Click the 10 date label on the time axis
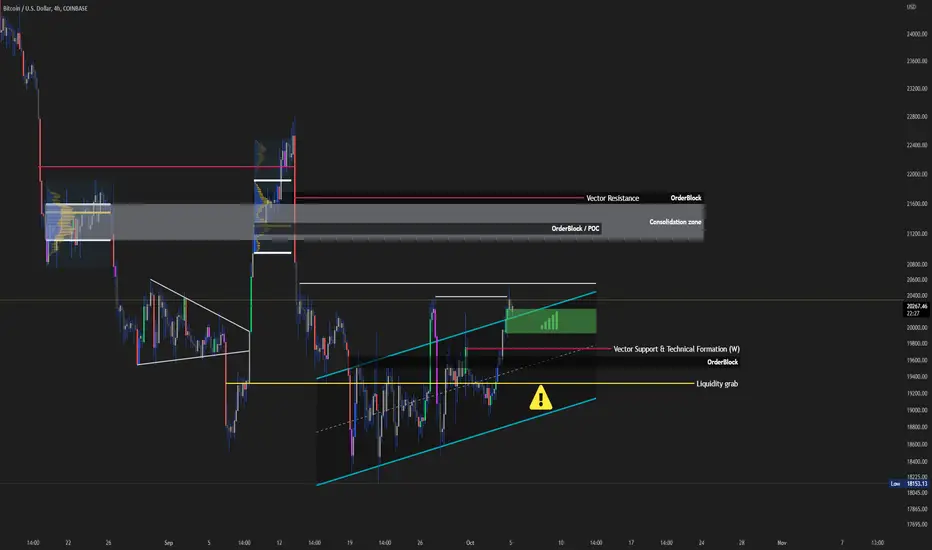Image resolution: width=932 pixels, height=550 pixels. [561, 542]
